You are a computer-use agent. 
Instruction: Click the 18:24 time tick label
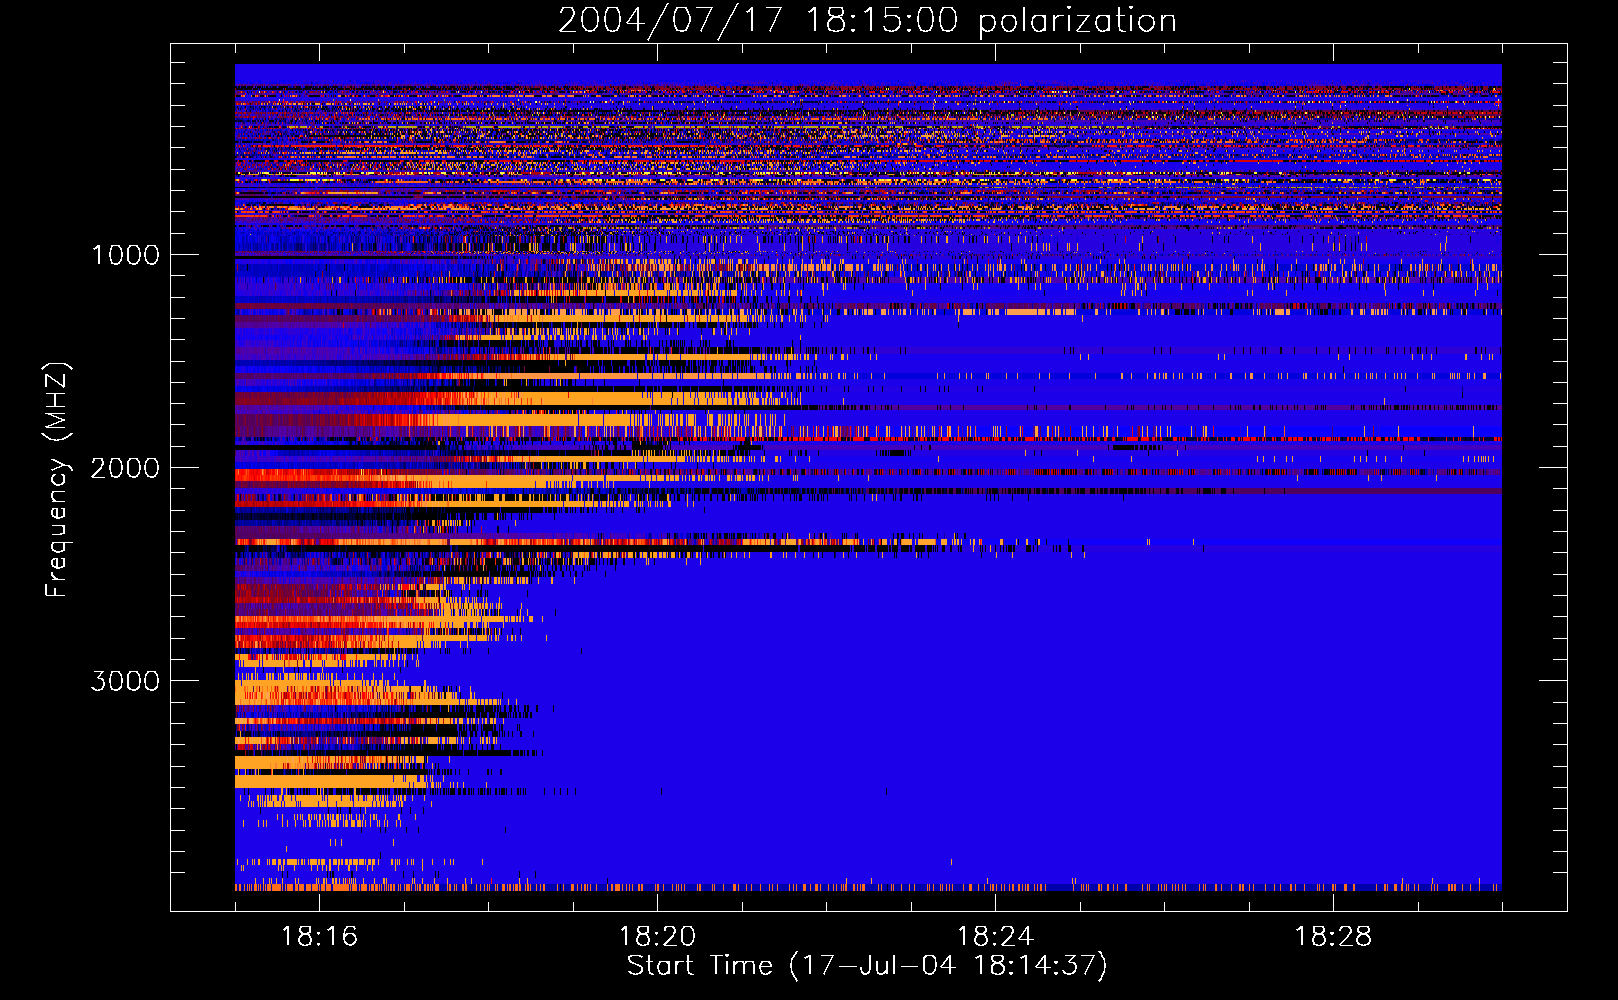pos(995,937)
